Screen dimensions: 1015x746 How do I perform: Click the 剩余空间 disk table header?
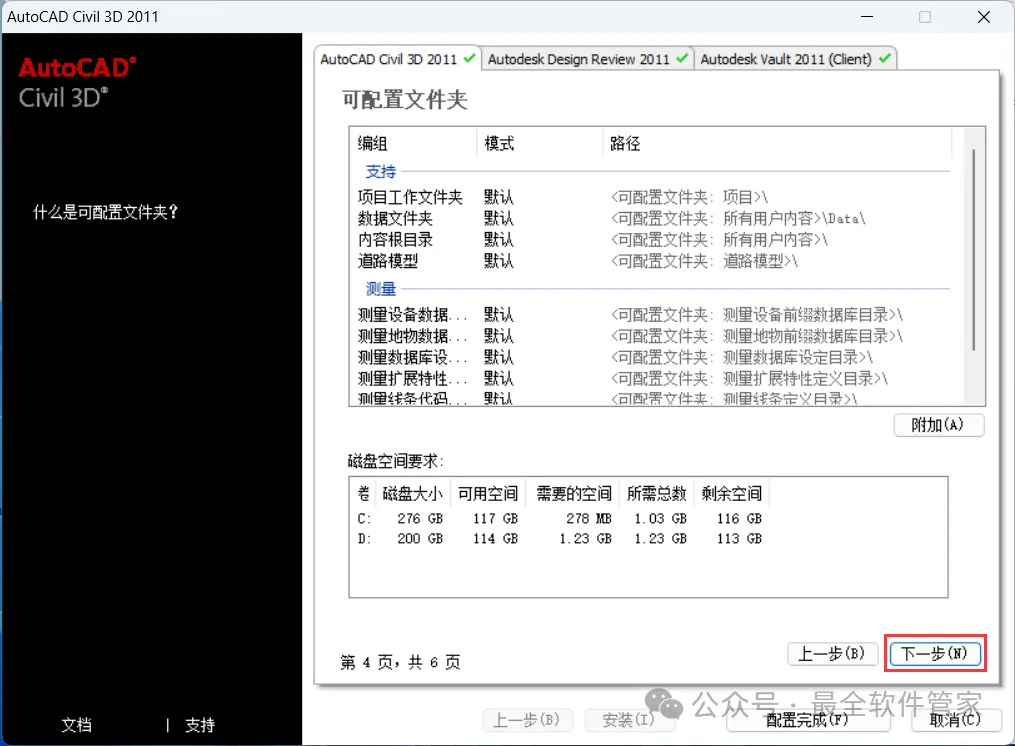731,493
